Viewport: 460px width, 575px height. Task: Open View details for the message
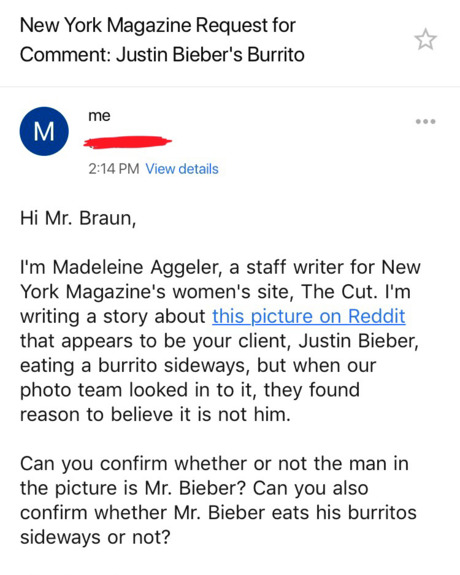tap(182, 169)
